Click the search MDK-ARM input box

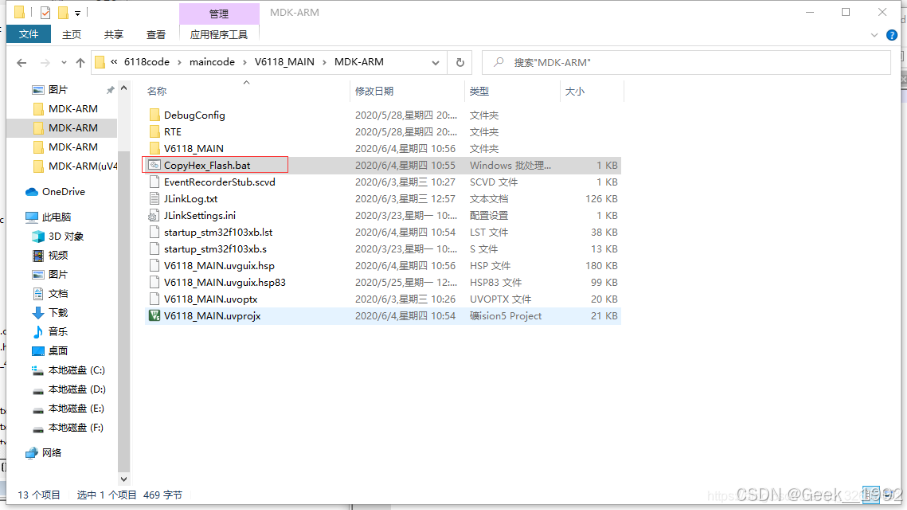click(x=686, y=62)
